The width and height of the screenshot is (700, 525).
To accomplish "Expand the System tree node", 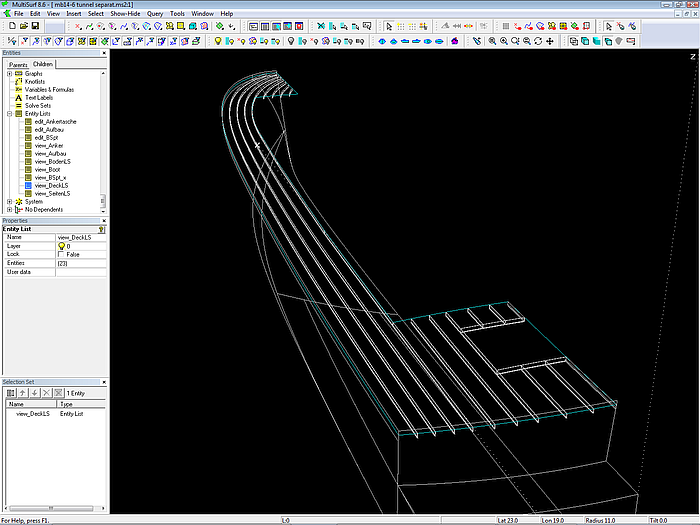I will [x=9, y=201].
